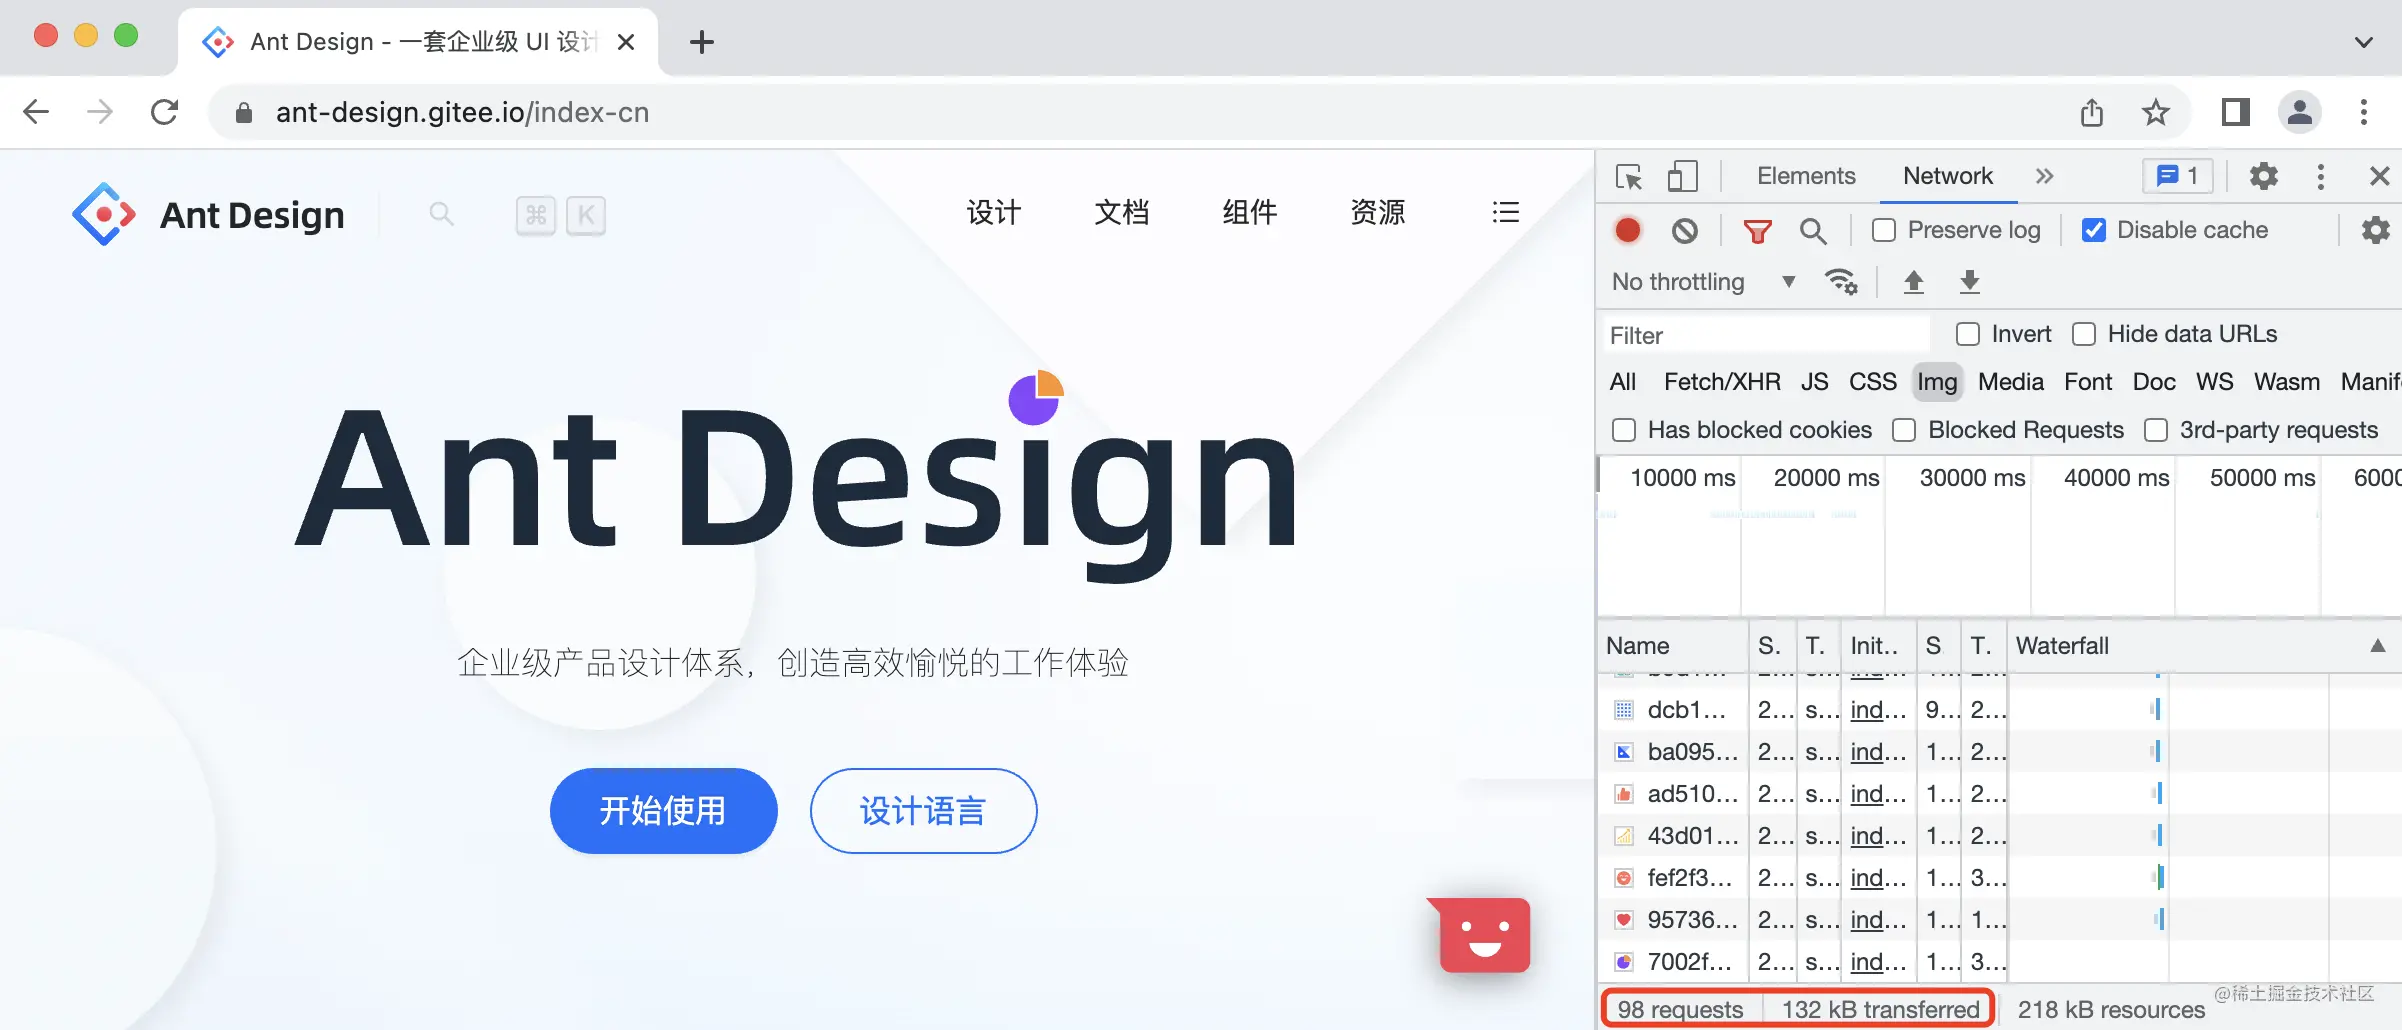Uncheck the Disable cache checkbox
Screen dimensions: 2402x1030
click(x=2093, y=231)
